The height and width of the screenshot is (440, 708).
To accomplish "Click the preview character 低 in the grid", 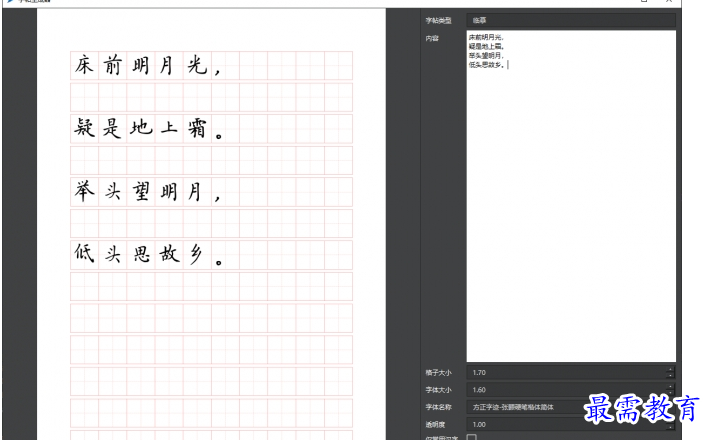I will click(84, 254).
